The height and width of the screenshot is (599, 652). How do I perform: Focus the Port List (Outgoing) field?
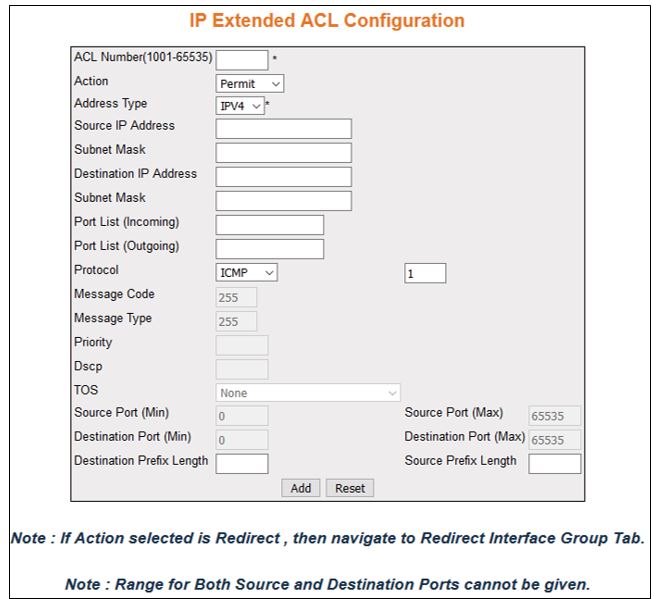270,249
